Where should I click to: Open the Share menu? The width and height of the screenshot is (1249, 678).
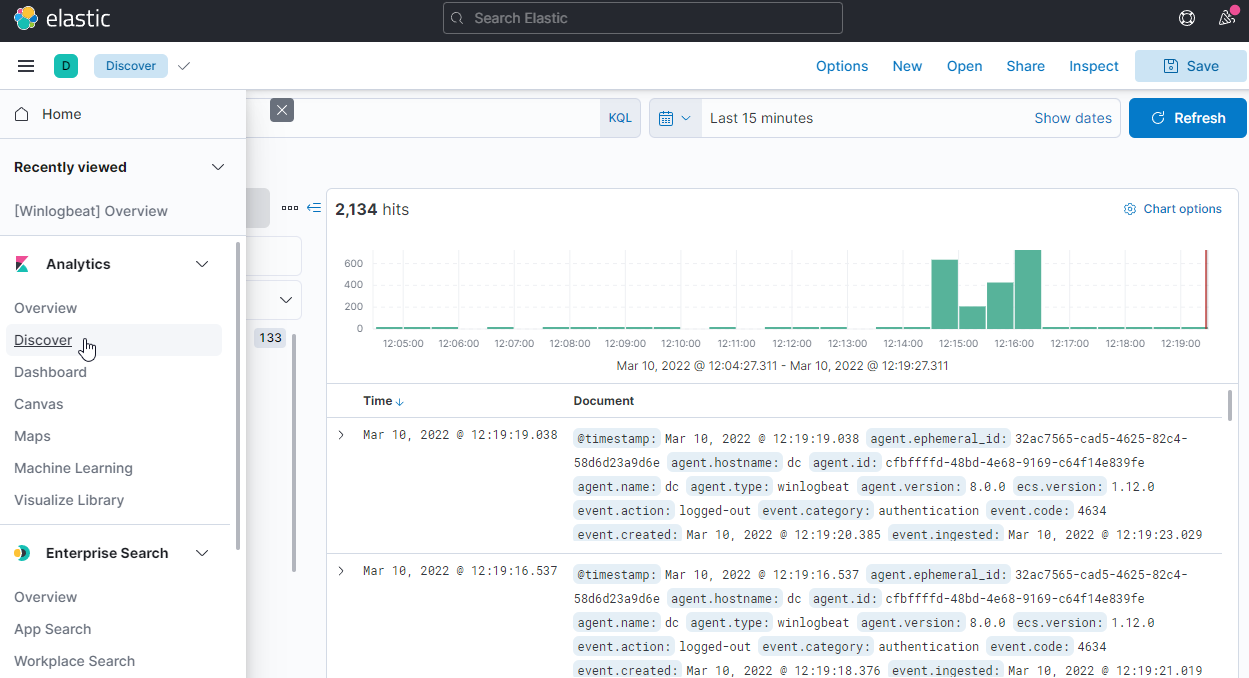tap(1026, 66)
